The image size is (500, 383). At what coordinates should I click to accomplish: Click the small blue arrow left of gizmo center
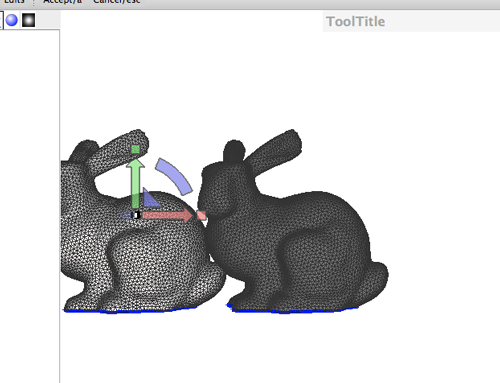pyautogui.click(x=128, y=215)
